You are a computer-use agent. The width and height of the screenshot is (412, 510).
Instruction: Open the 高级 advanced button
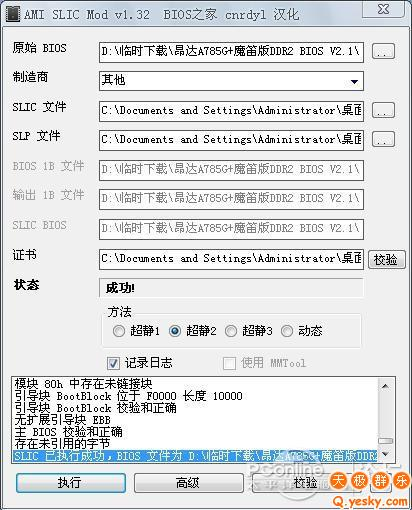[x=189, y=483]
